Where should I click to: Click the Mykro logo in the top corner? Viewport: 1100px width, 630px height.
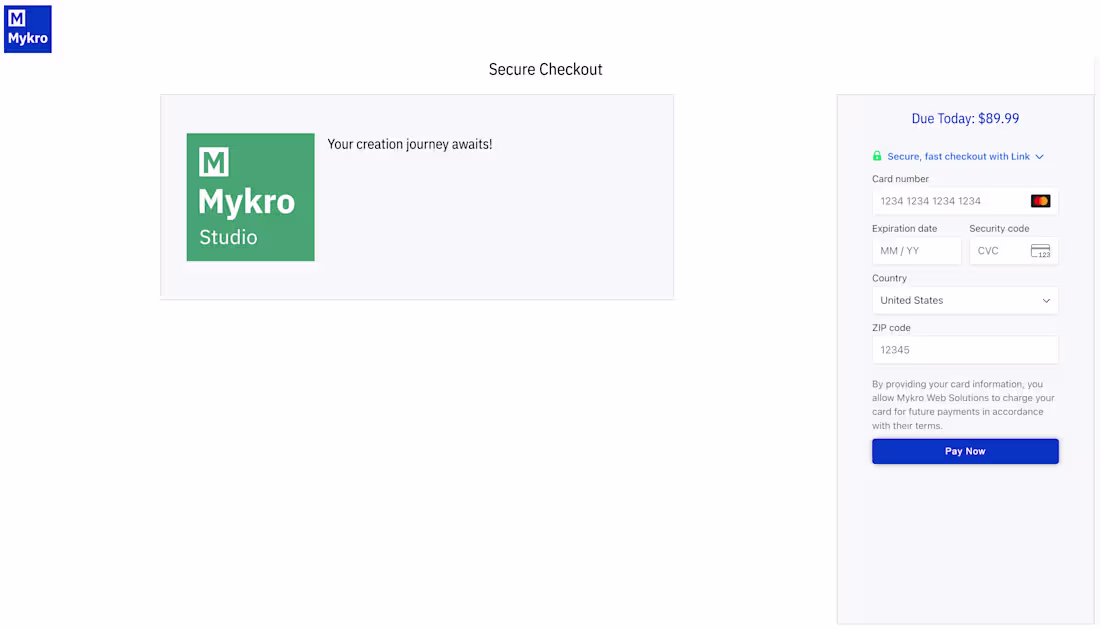[27, 28]
